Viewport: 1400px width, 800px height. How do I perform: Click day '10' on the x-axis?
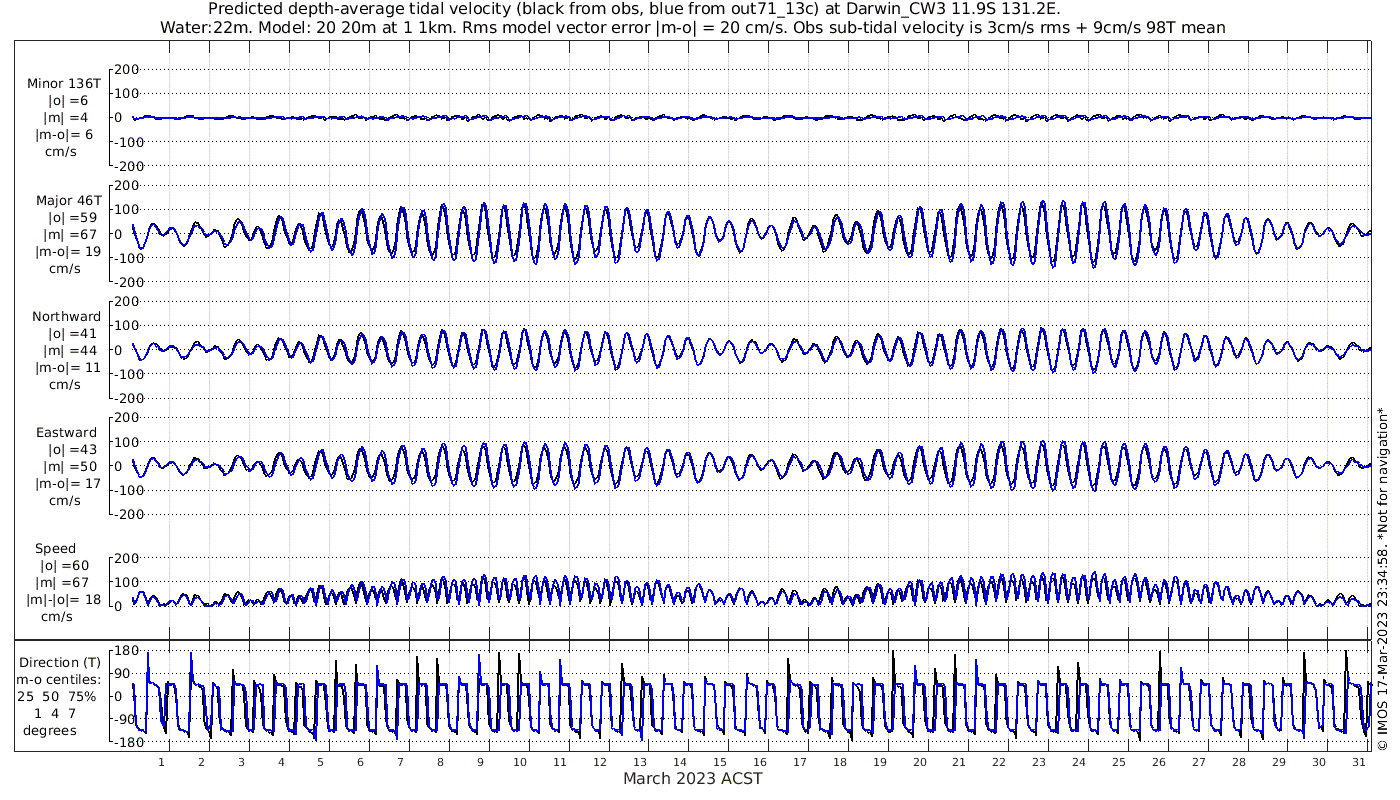pyautogui.click(x=520, y=762)
